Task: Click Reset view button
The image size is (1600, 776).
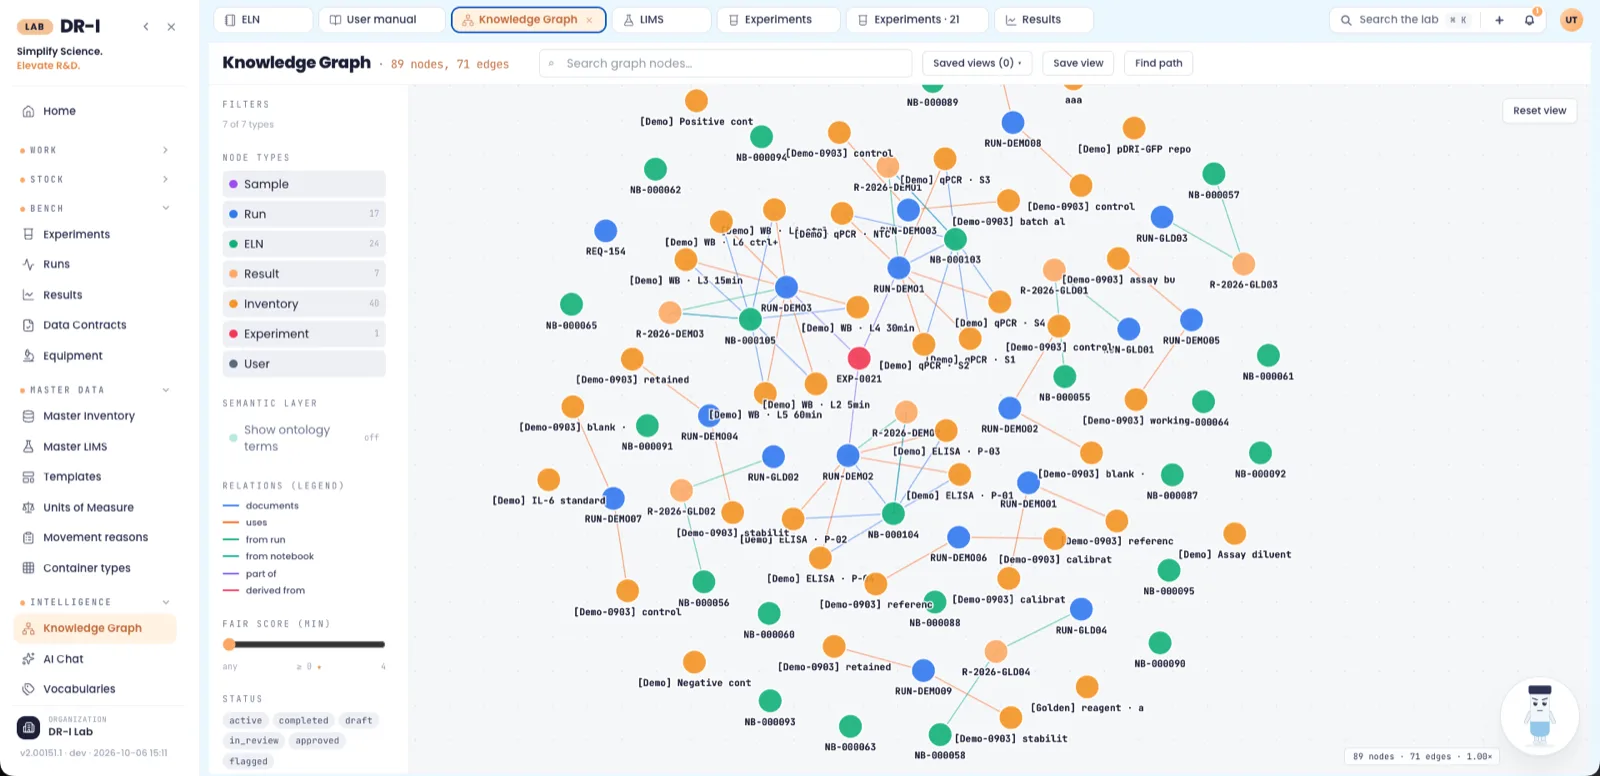Action: coord(1539,111)
